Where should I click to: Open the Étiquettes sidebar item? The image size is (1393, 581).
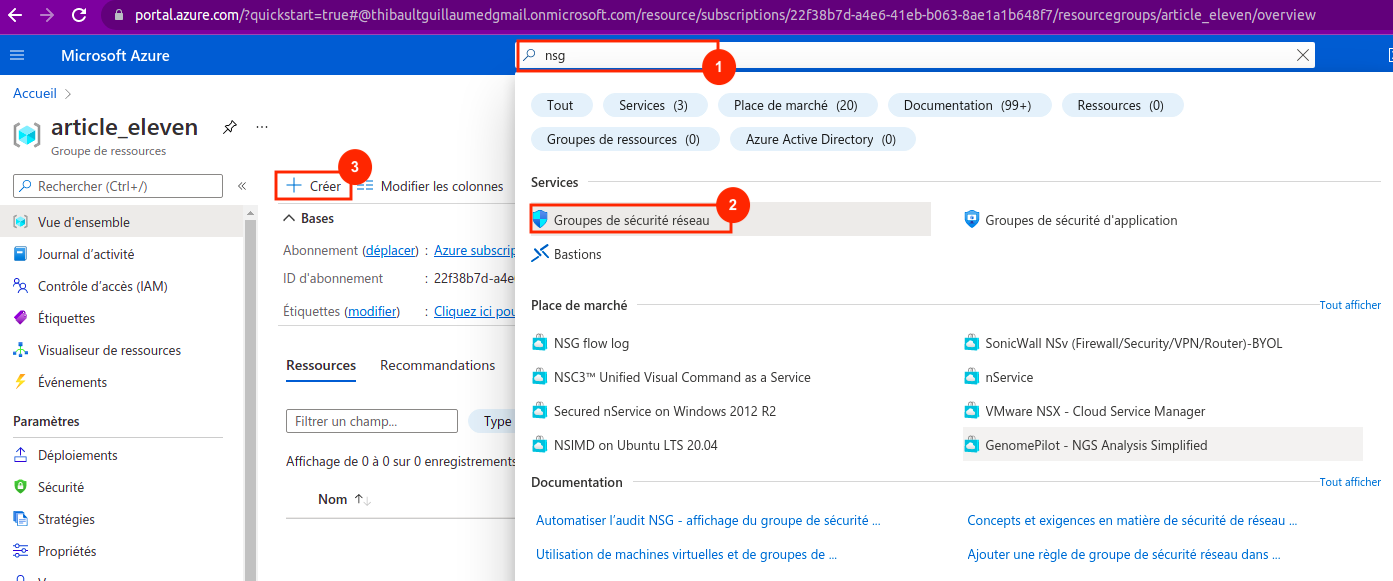click(x=66, y=318)
